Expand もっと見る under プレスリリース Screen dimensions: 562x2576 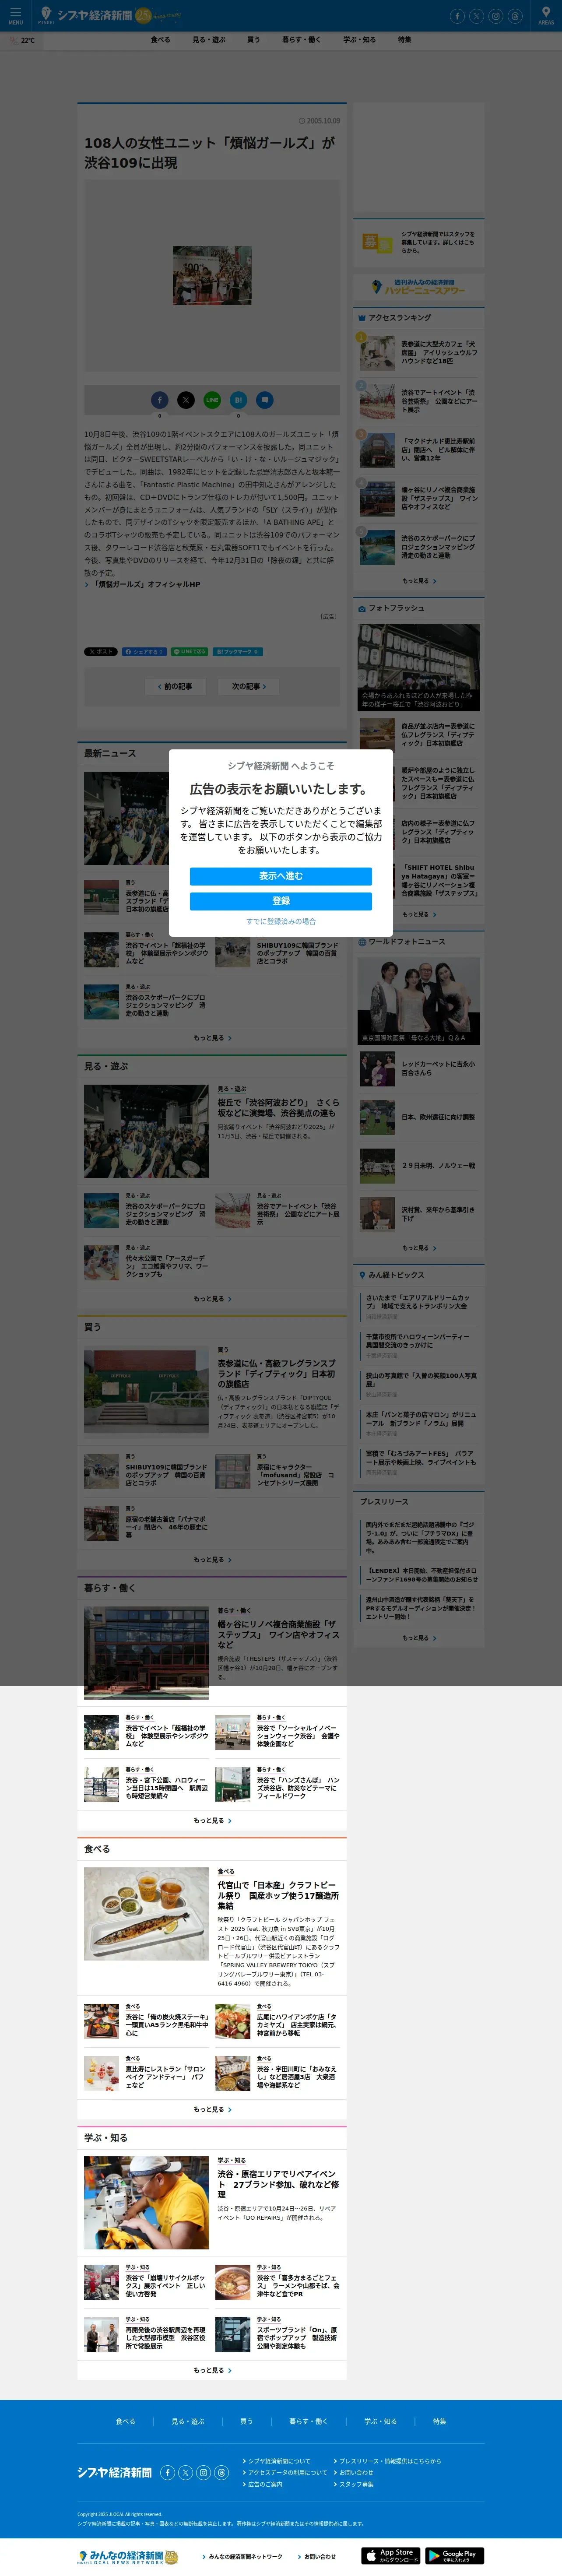point(419,1638)
